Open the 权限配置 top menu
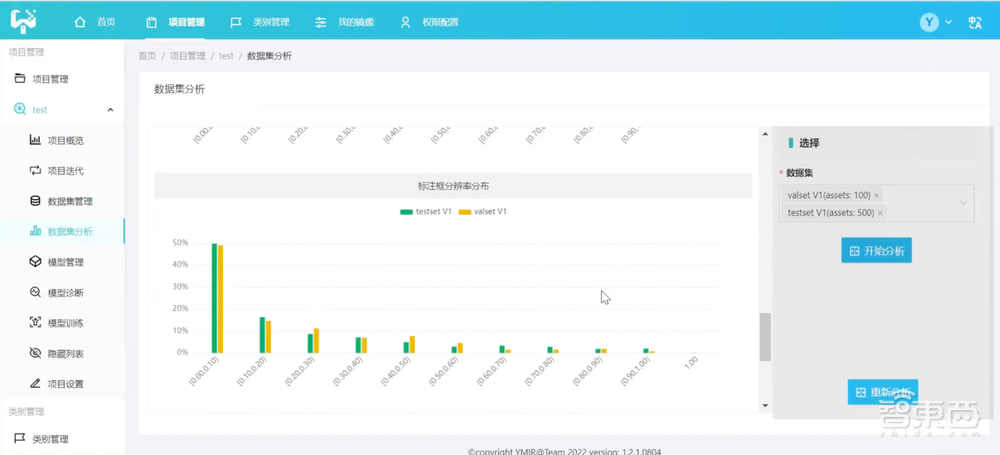This screenshot has width=1000, height=455. click(429, 22)
